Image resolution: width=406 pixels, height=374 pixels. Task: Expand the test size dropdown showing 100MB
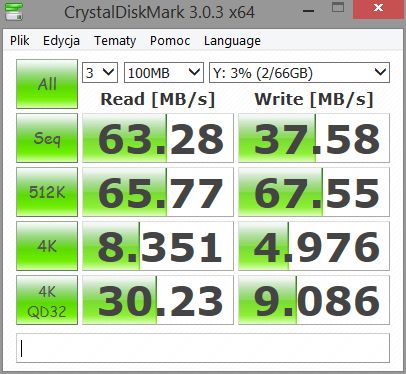pyautogui.click(x=164, y=72)
